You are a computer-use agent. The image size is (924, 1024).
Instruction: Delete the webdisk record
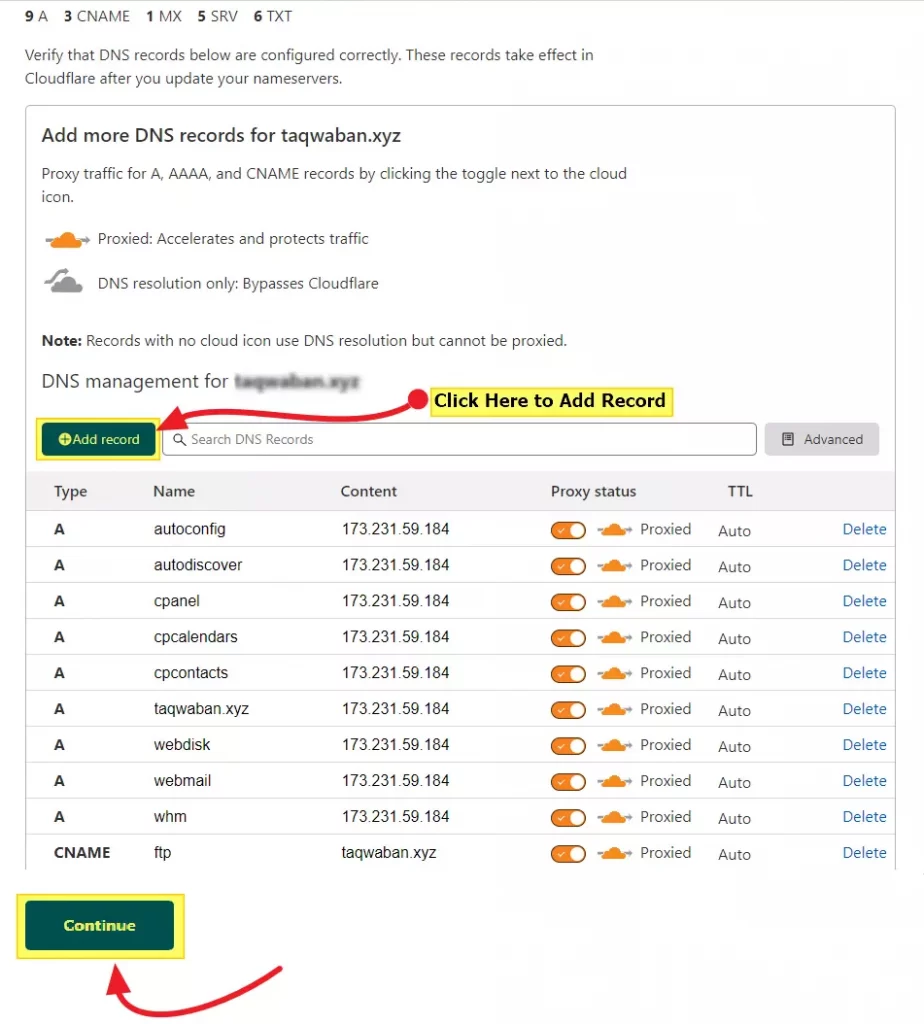(x=864, y=744)
